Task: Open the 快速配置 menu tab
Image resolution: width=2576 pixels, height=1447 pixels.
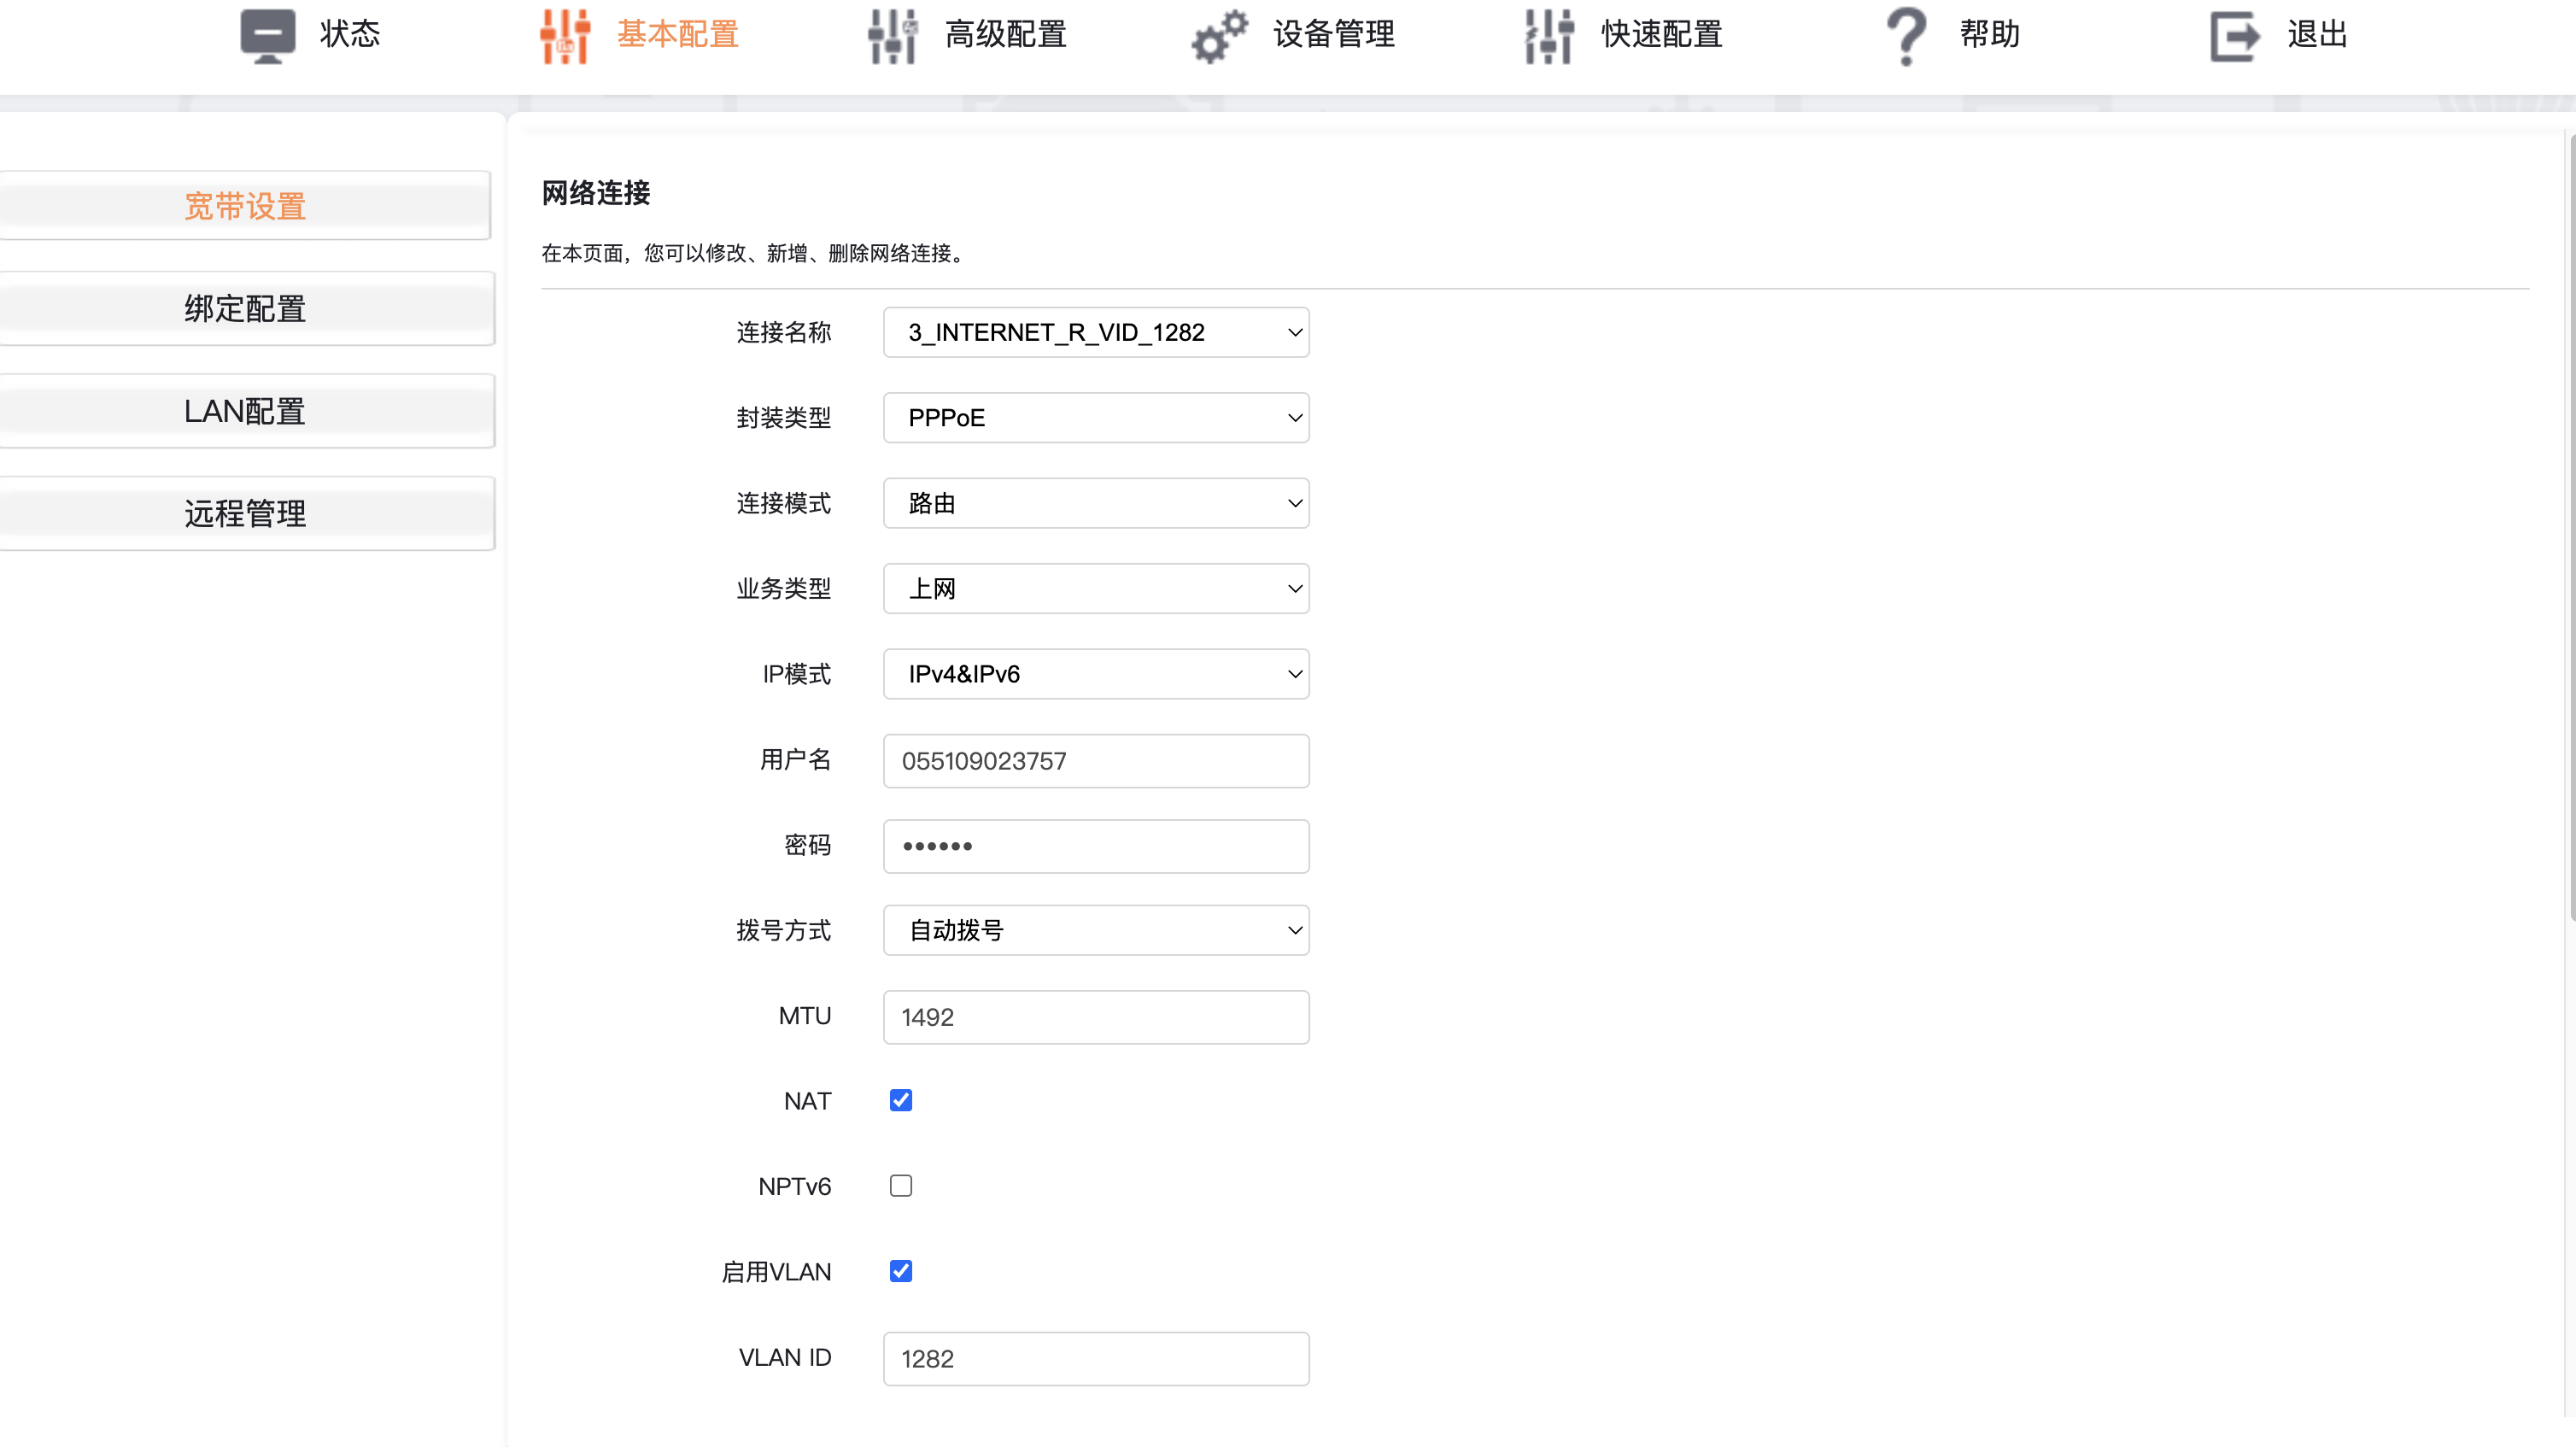Action: coord(1662,34)
